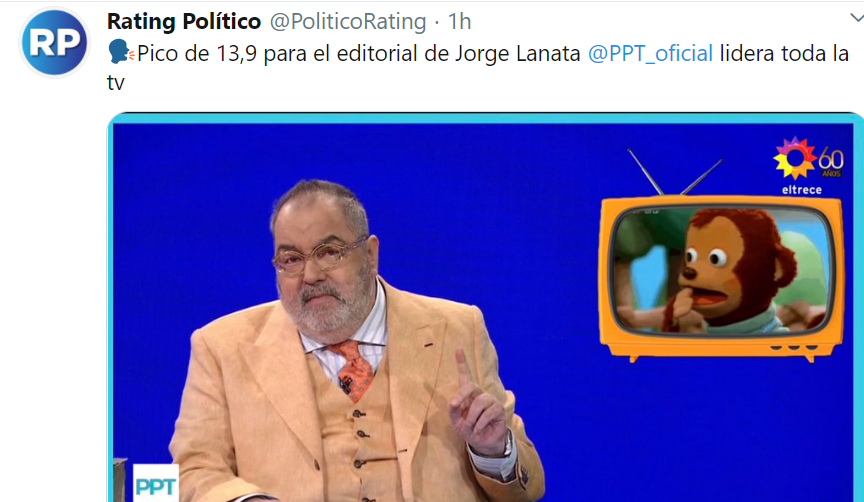Click the words 'lidera toda la'
Image resolution: width=864 pixels, height=502 pixels.
click(784, 53)
